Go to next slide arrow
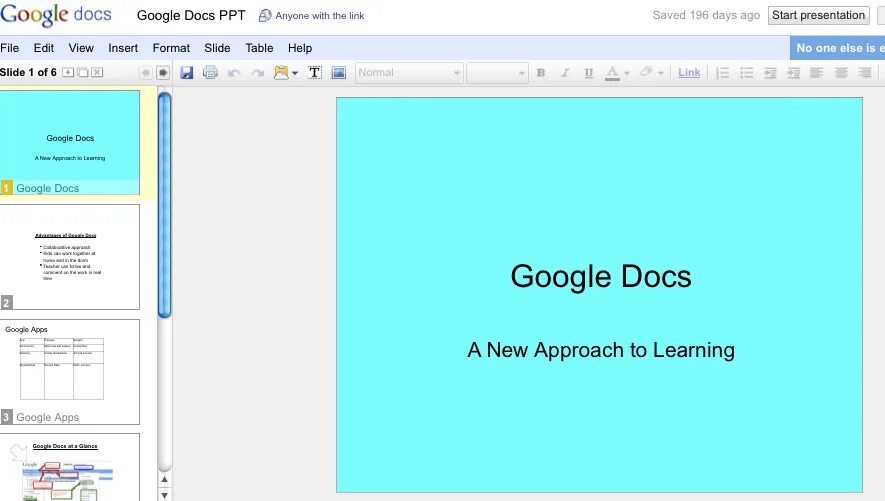 click(163, 72)
